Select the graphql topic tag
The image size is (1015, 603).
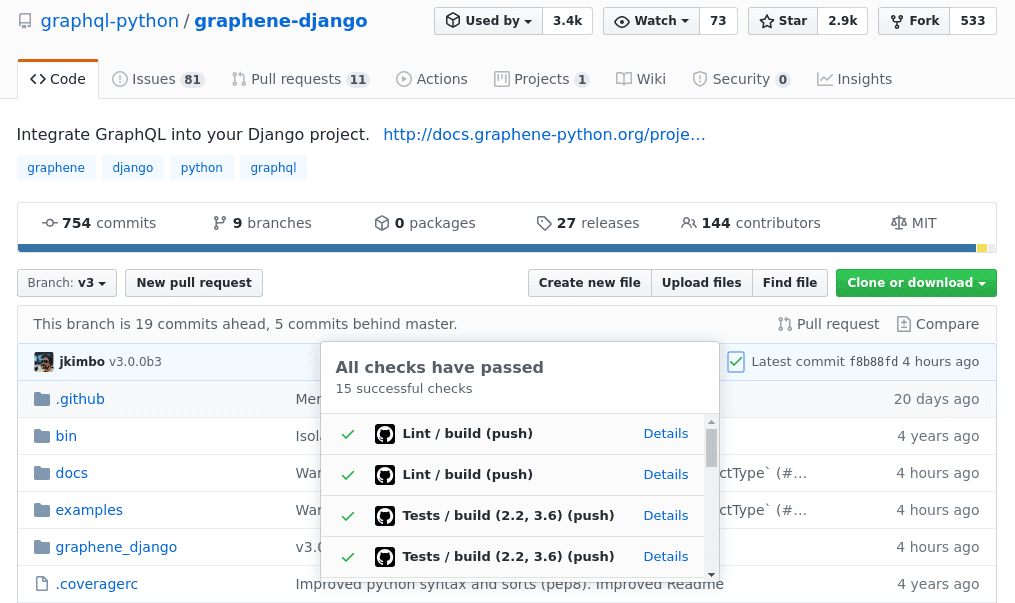[273, 168]
